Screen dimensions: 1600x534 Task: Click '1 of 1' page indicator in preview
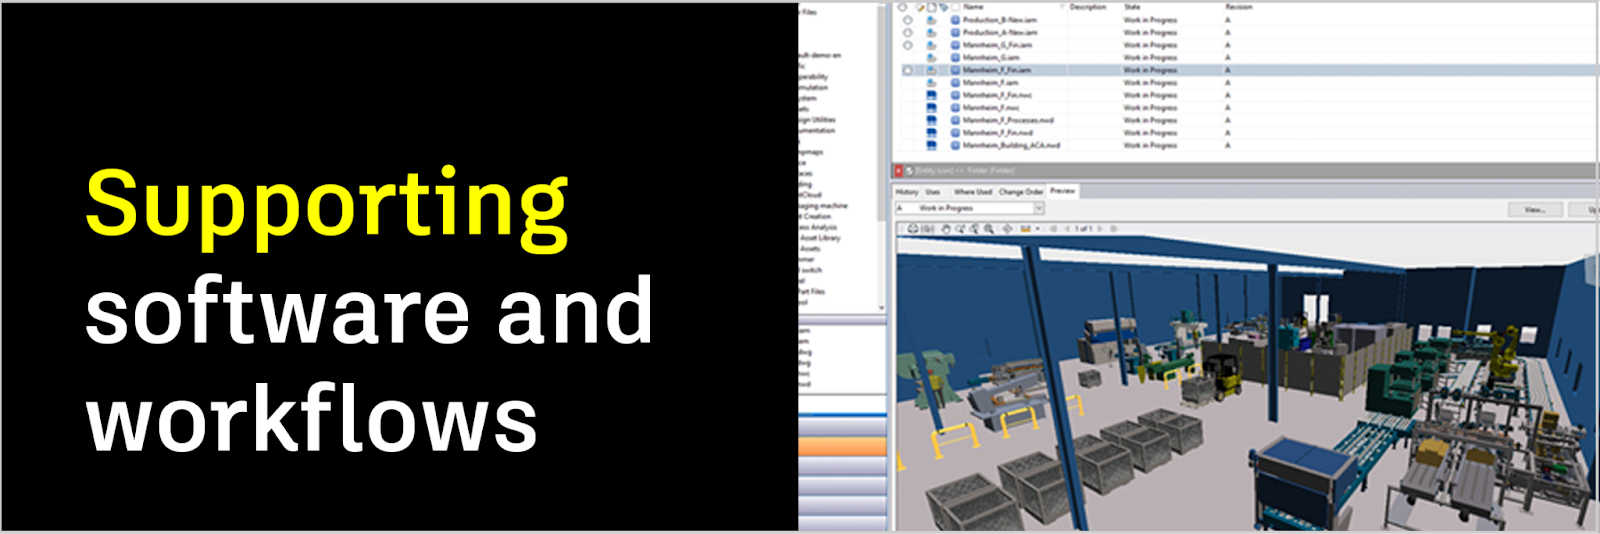1083,229
